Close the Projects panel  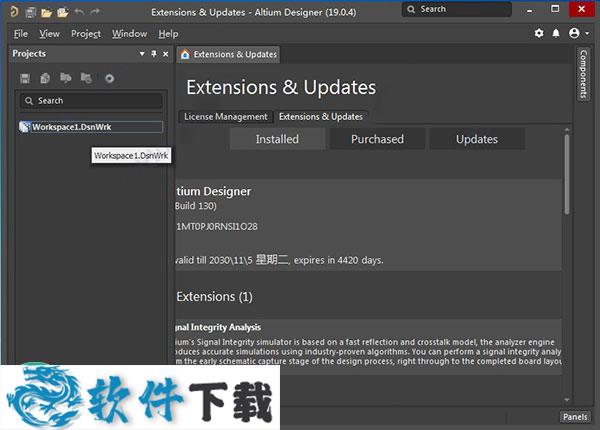(x=165, y=54)
